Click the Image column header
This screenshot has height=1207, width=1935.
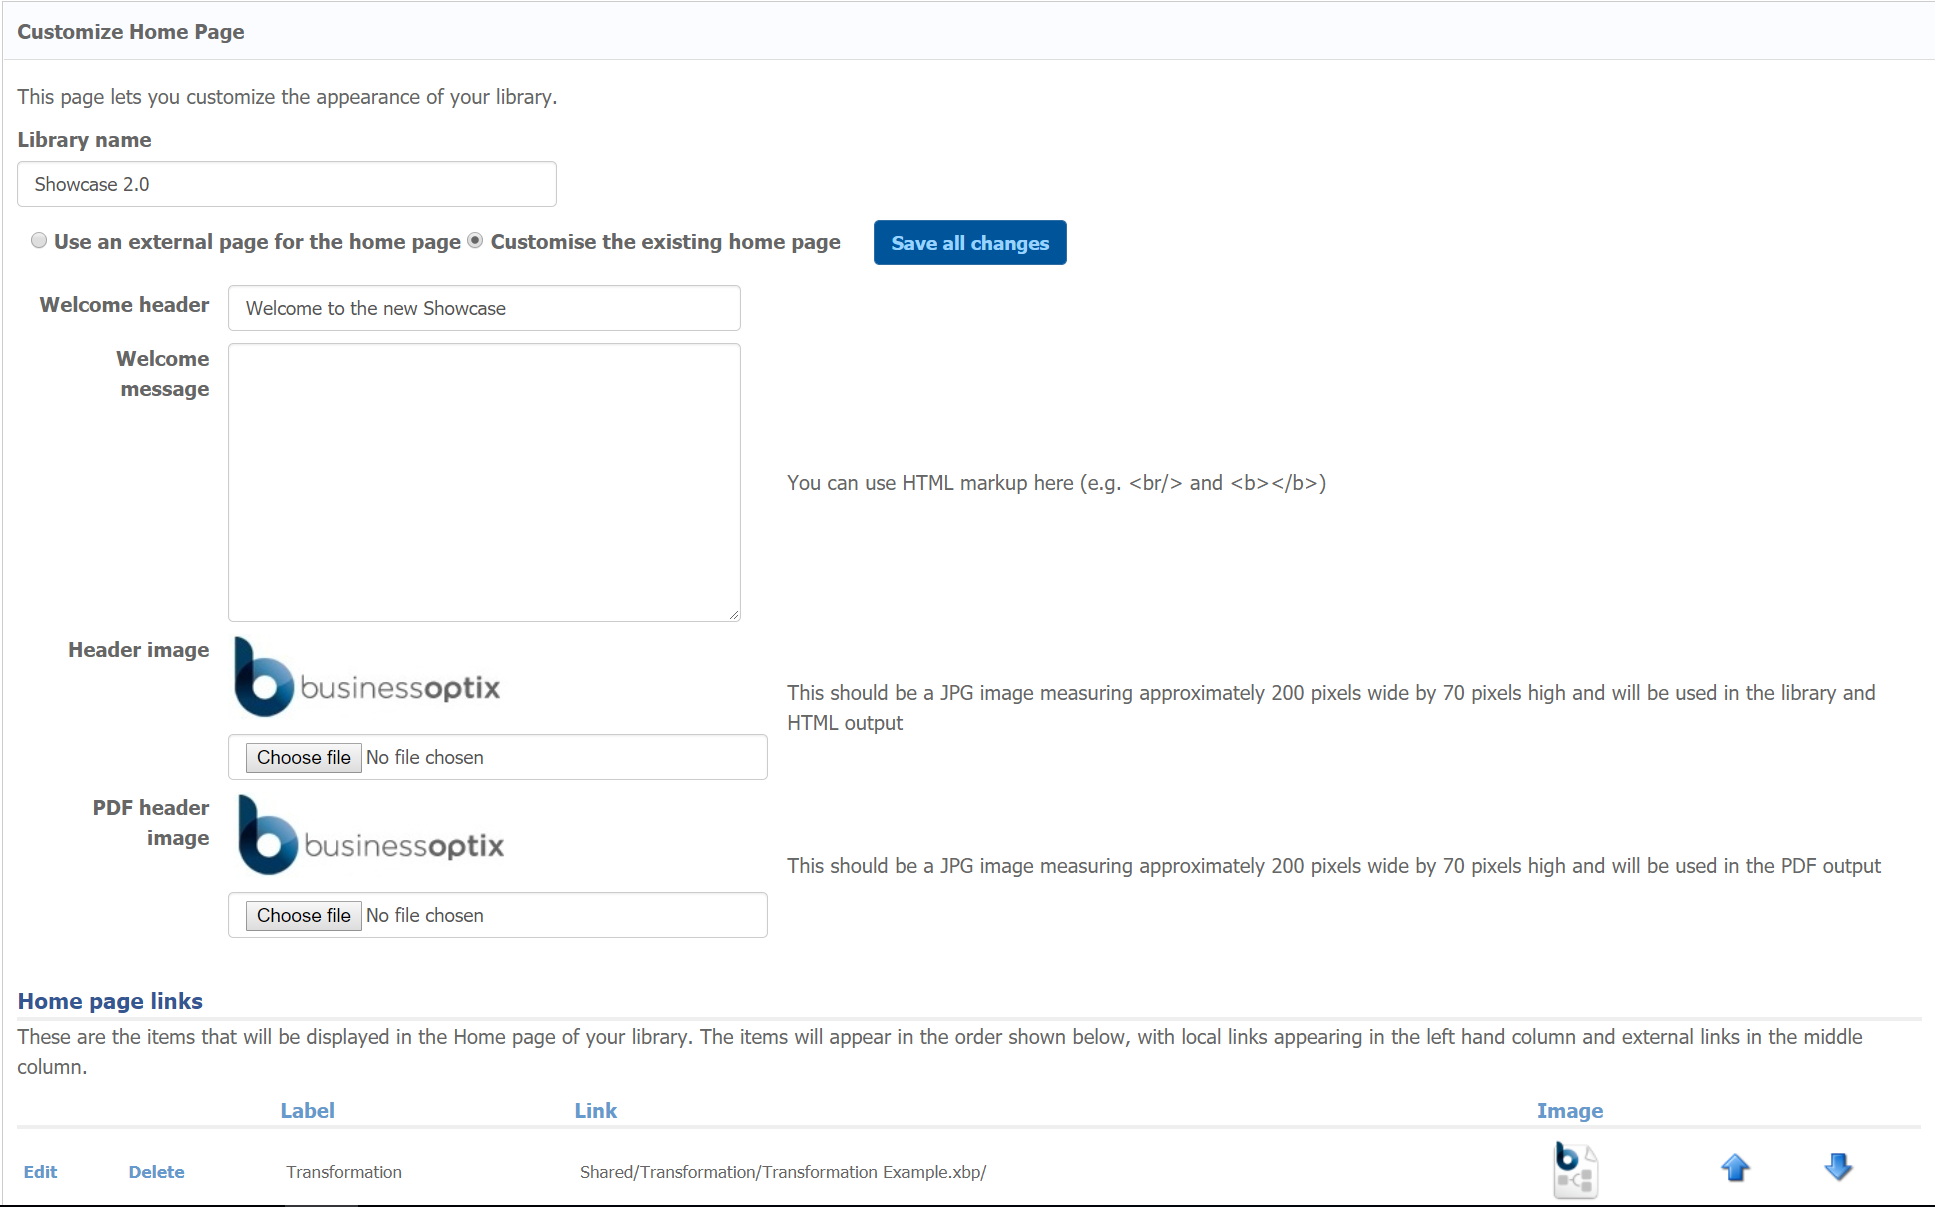click(x=1569, y=1111)
